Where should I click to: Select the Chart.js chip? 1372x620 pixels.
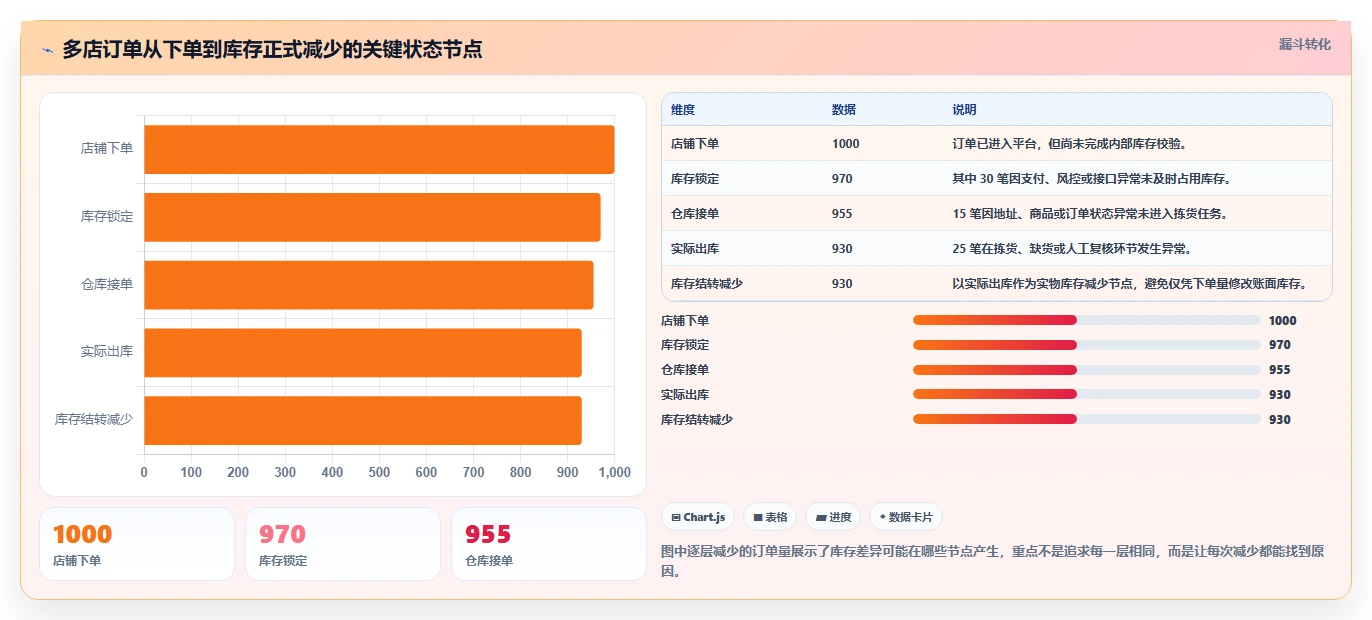698,517
